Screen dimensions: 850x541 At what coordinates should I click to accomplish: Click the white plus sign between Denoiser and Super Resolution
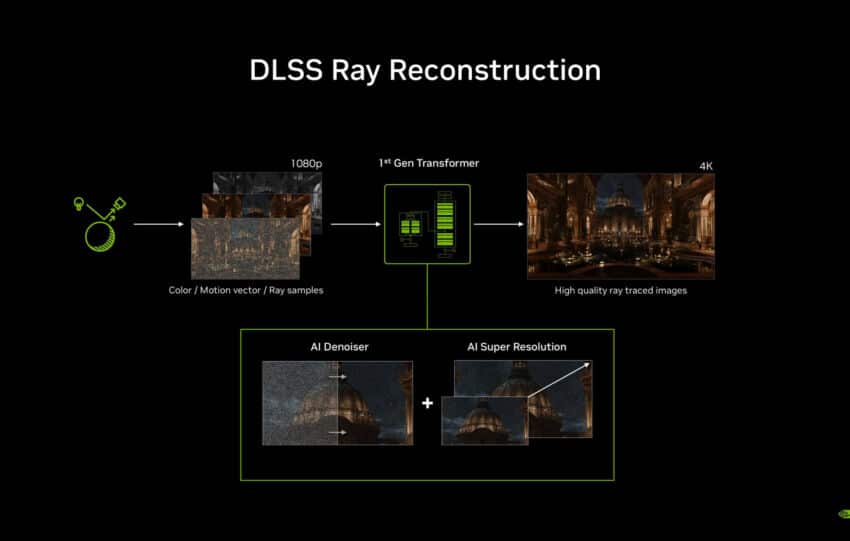click(427, 403)
